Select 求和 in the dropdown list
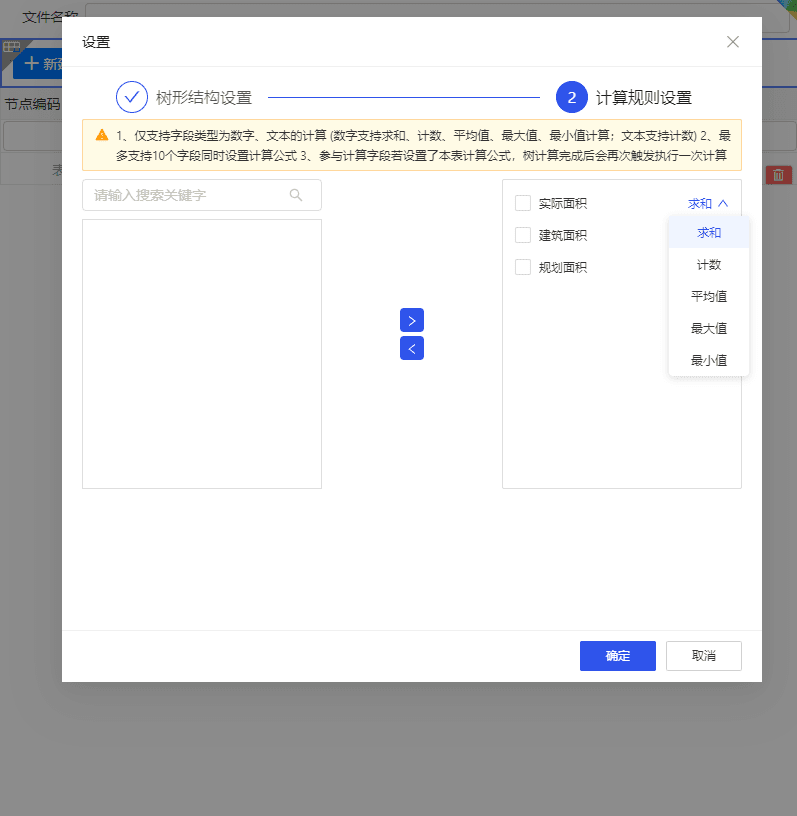 tap(709, 233)
